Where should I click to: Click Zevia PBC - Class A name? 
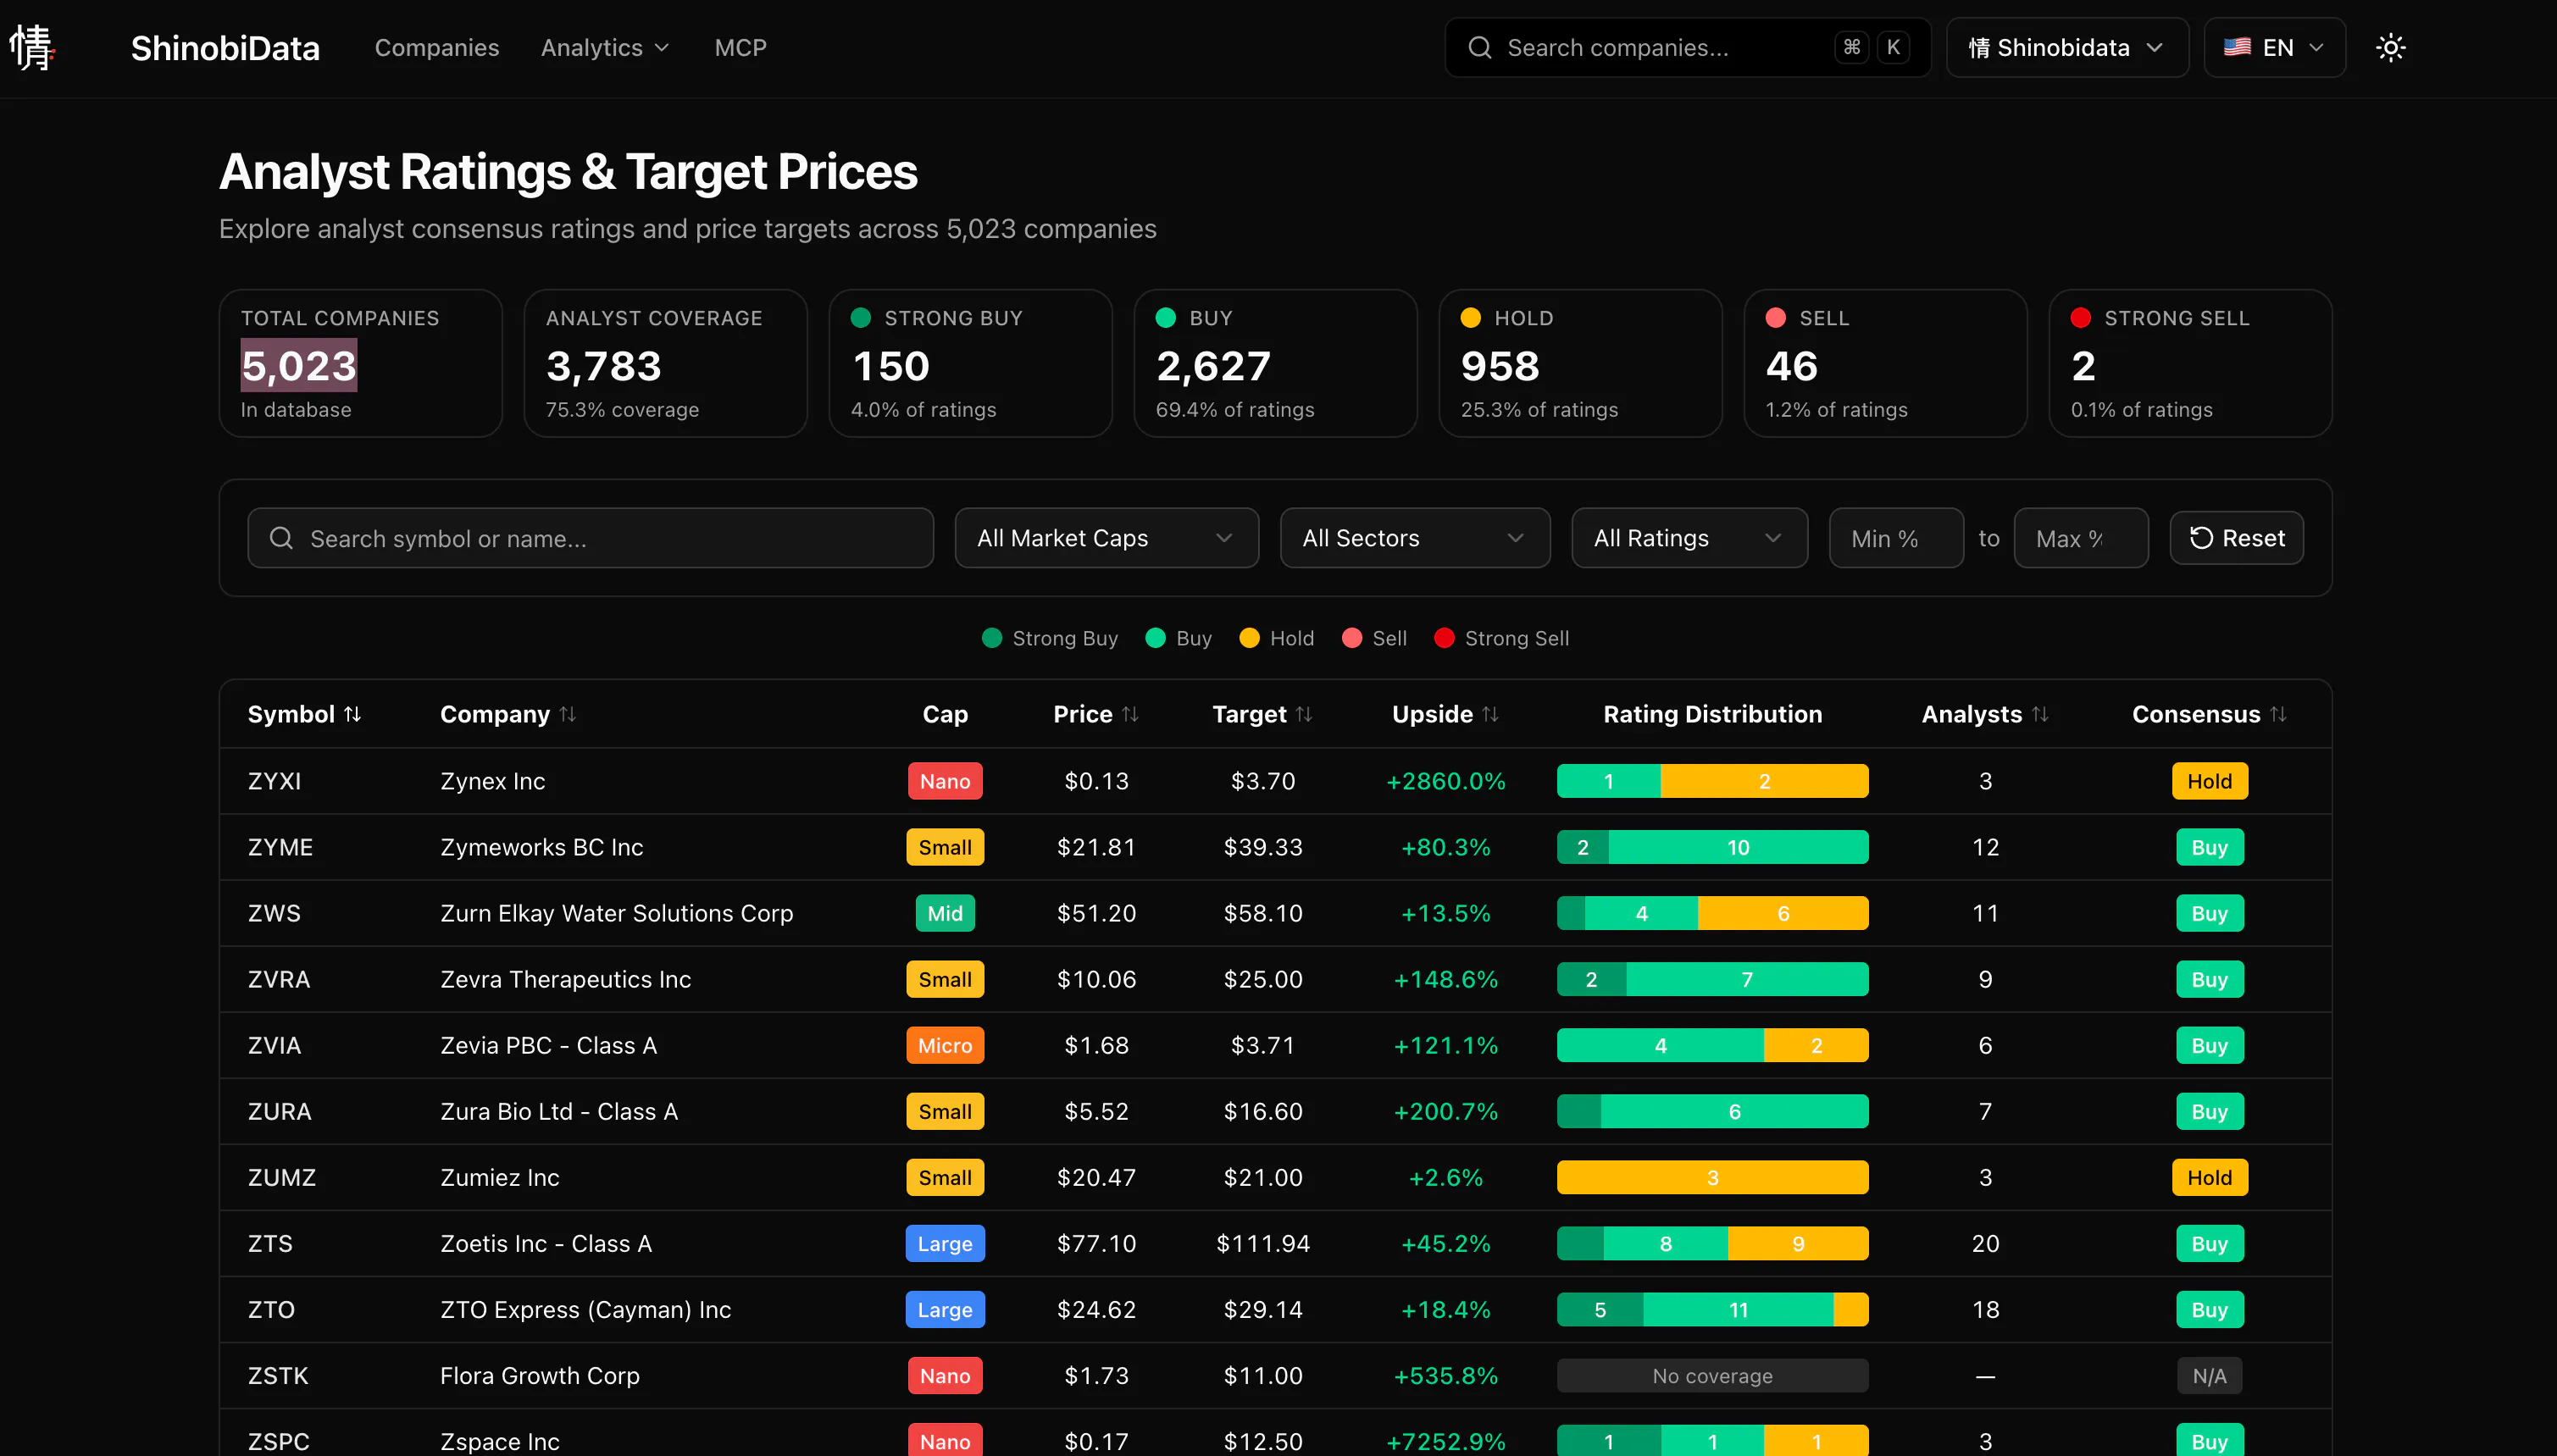548,1045
